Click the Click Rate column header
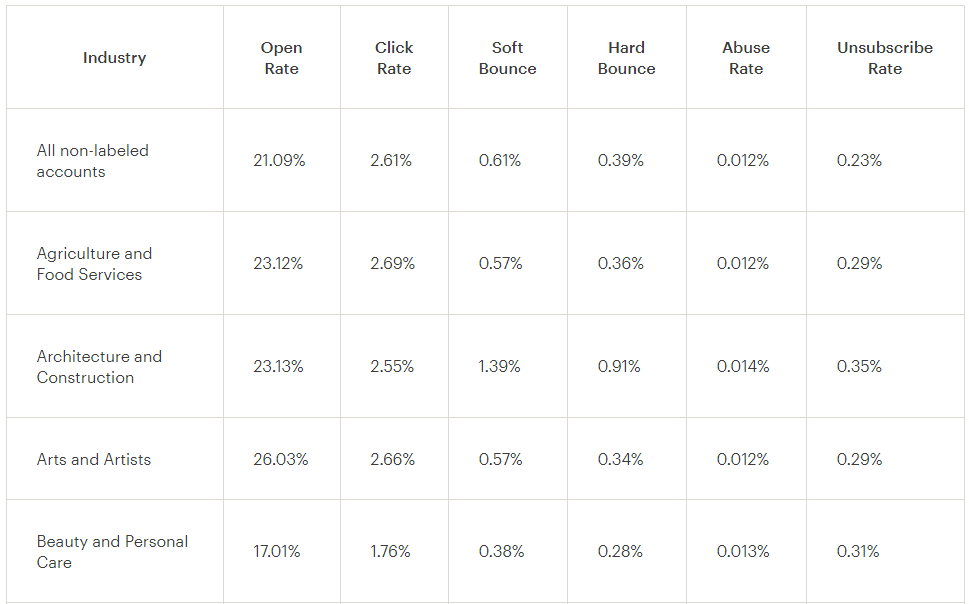The image size is (969, 604). [x=394, y=58]
